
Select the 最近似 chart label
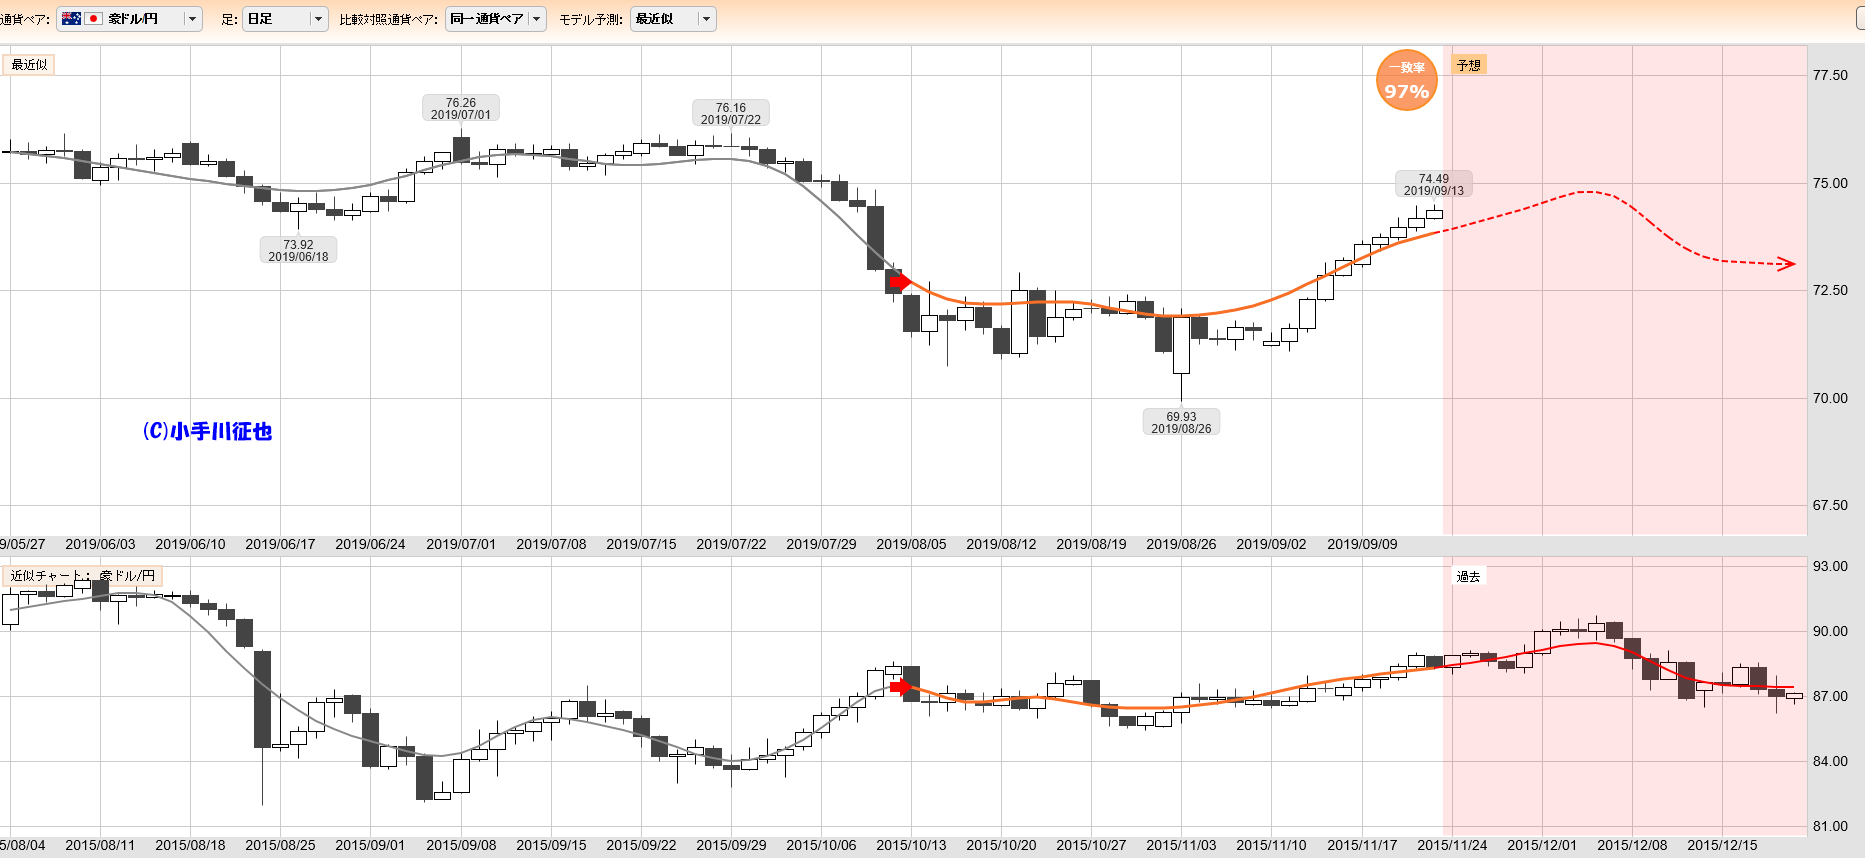pyautogui.click(x=29, y=65)
